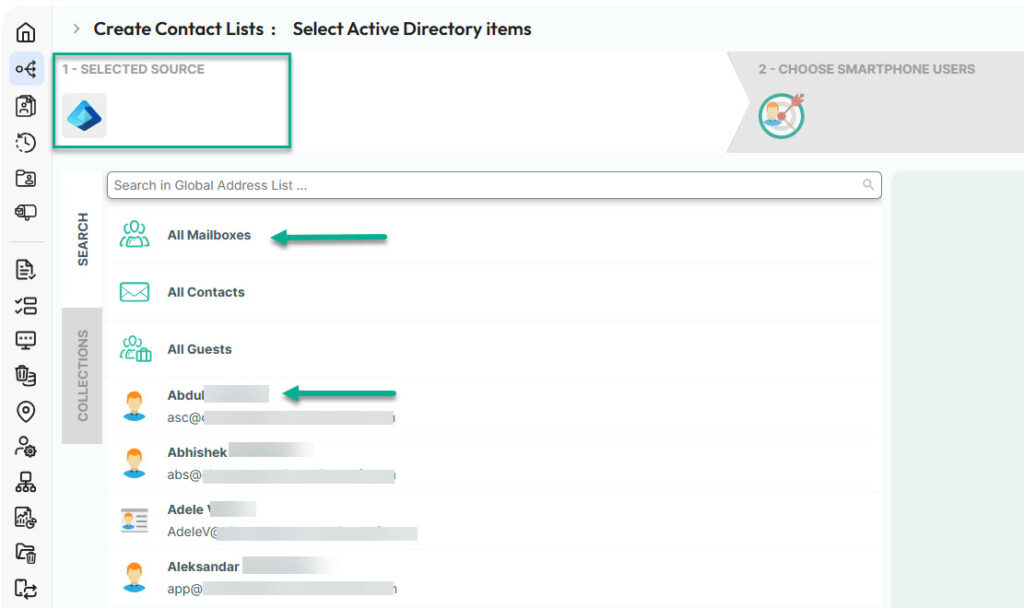The width and height of the screenshot is (1024, 608).
Task: Open the user folder icon in sidebar
Action: click(x=25, y=178)
